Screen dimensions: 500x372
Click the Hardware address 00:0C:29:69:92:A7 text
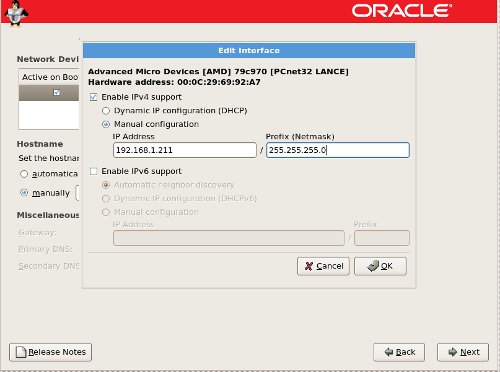coord(174,82)
